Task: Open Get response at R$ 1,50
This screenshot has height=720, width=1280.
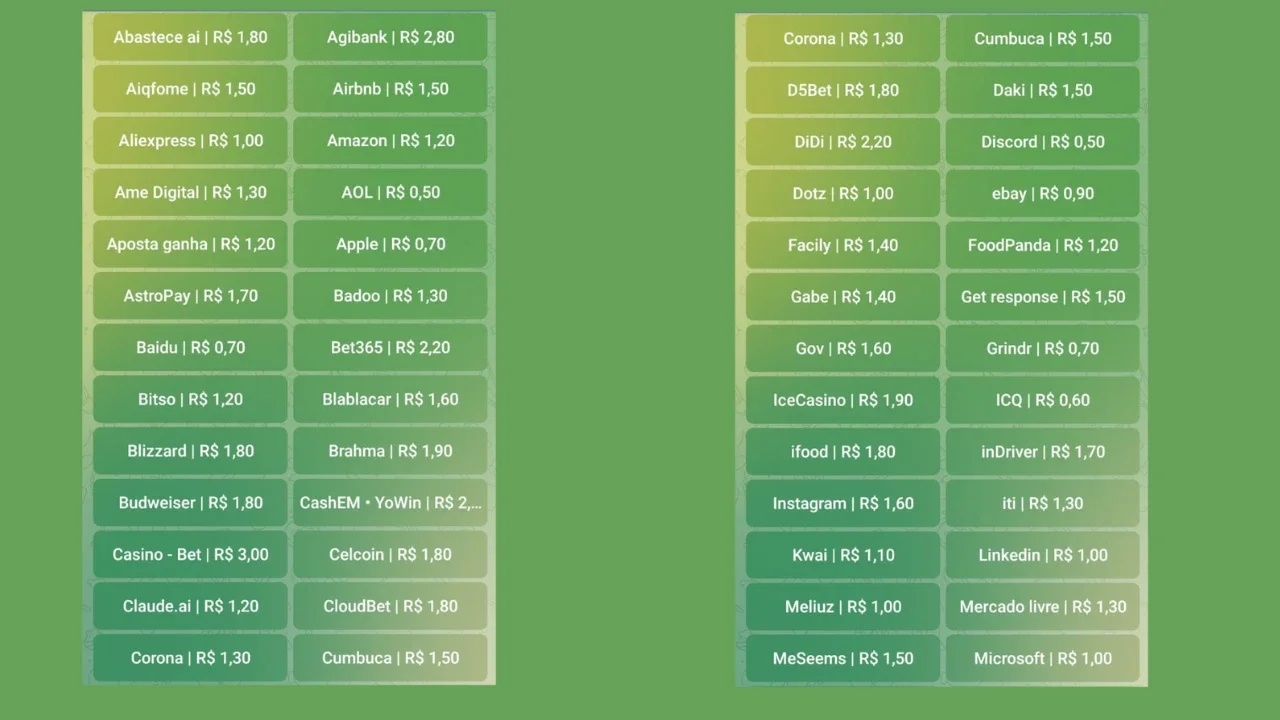Action: pos(1043,297)
